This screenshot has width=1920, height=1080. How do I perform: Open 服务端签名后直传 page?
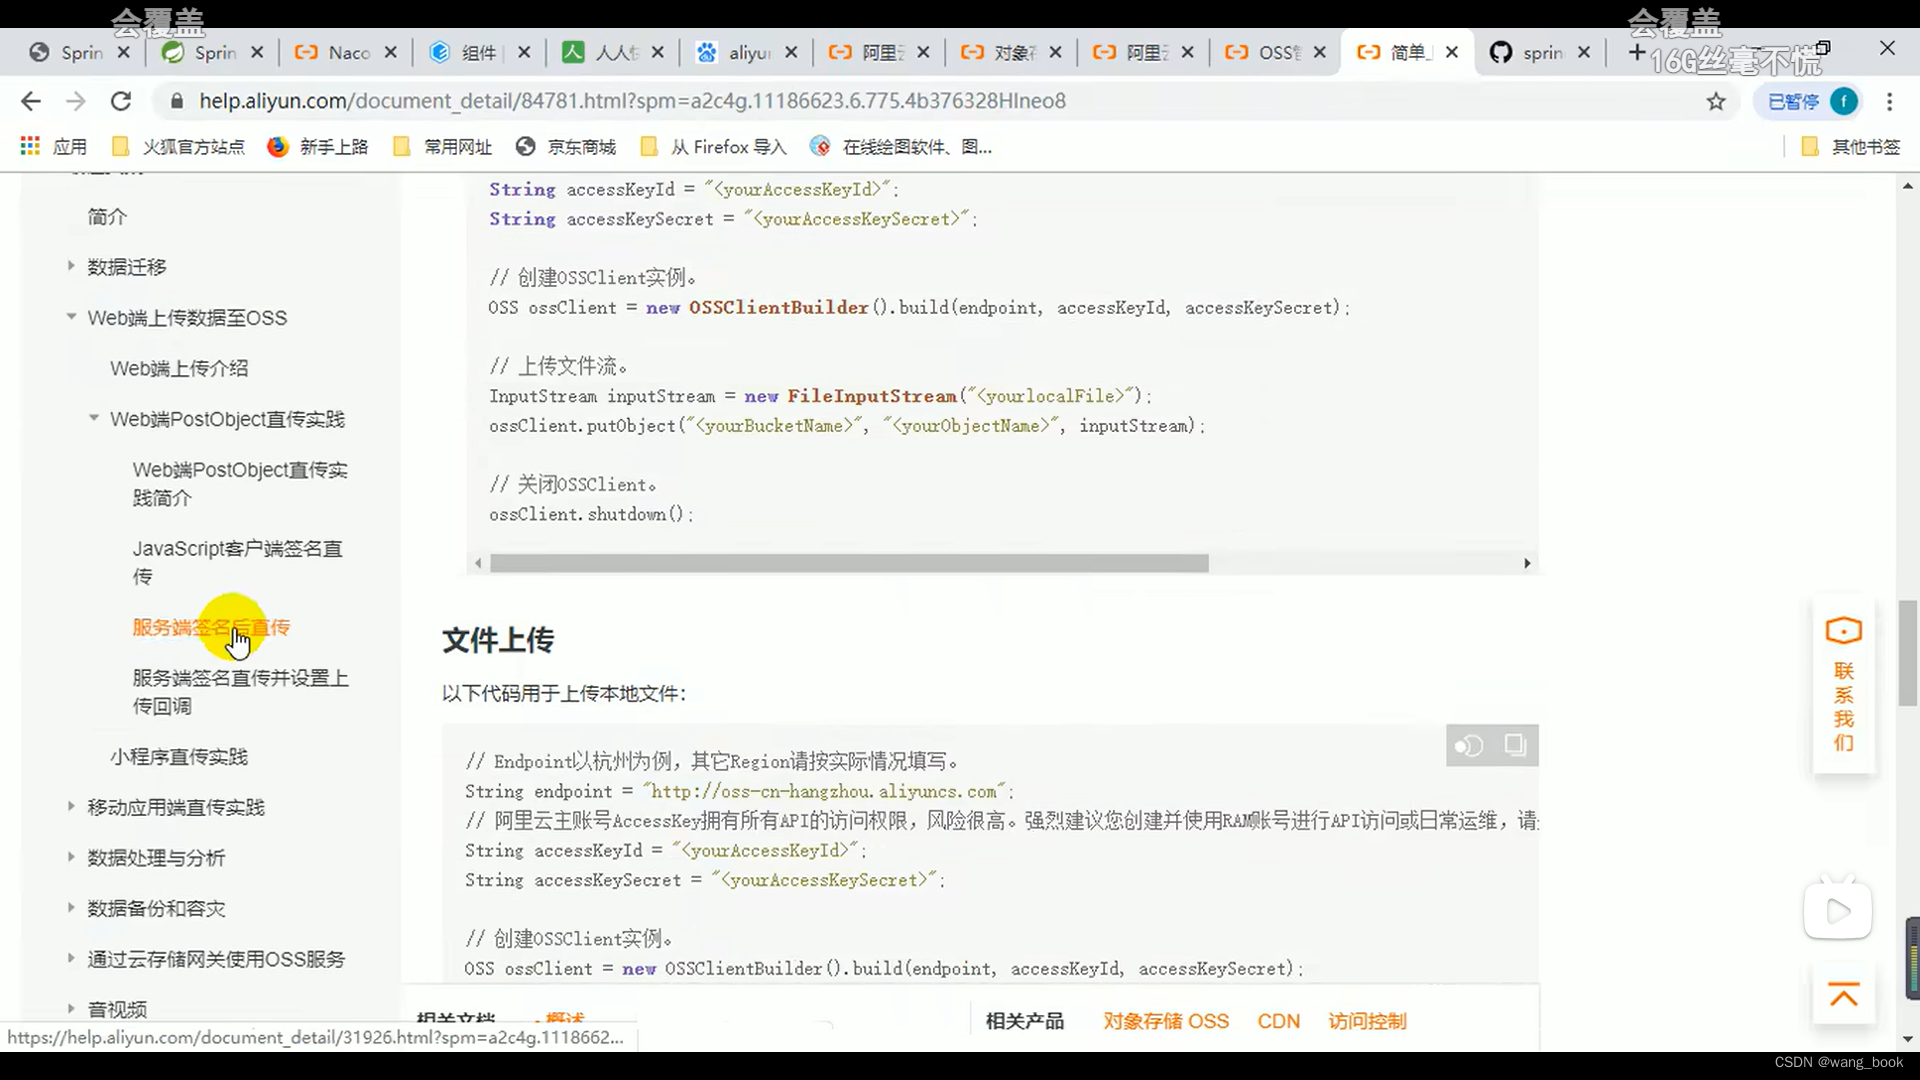click(x=211, y=627)
